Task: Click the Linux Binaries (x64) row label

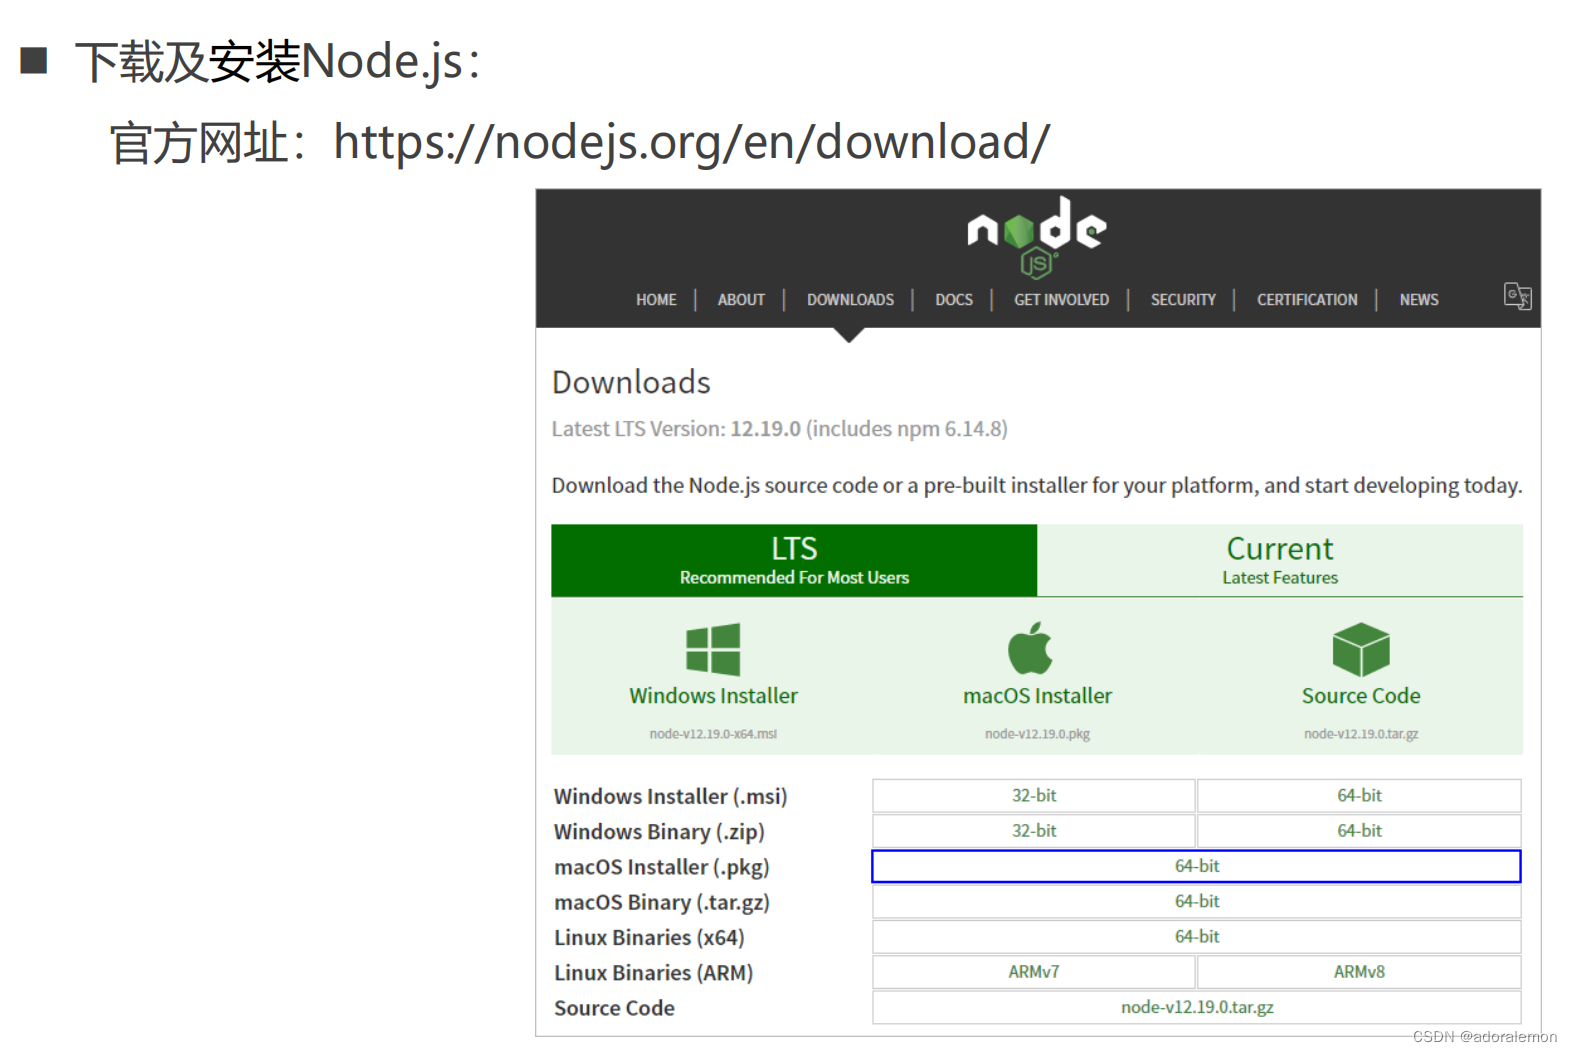Action: click(649, 938)
